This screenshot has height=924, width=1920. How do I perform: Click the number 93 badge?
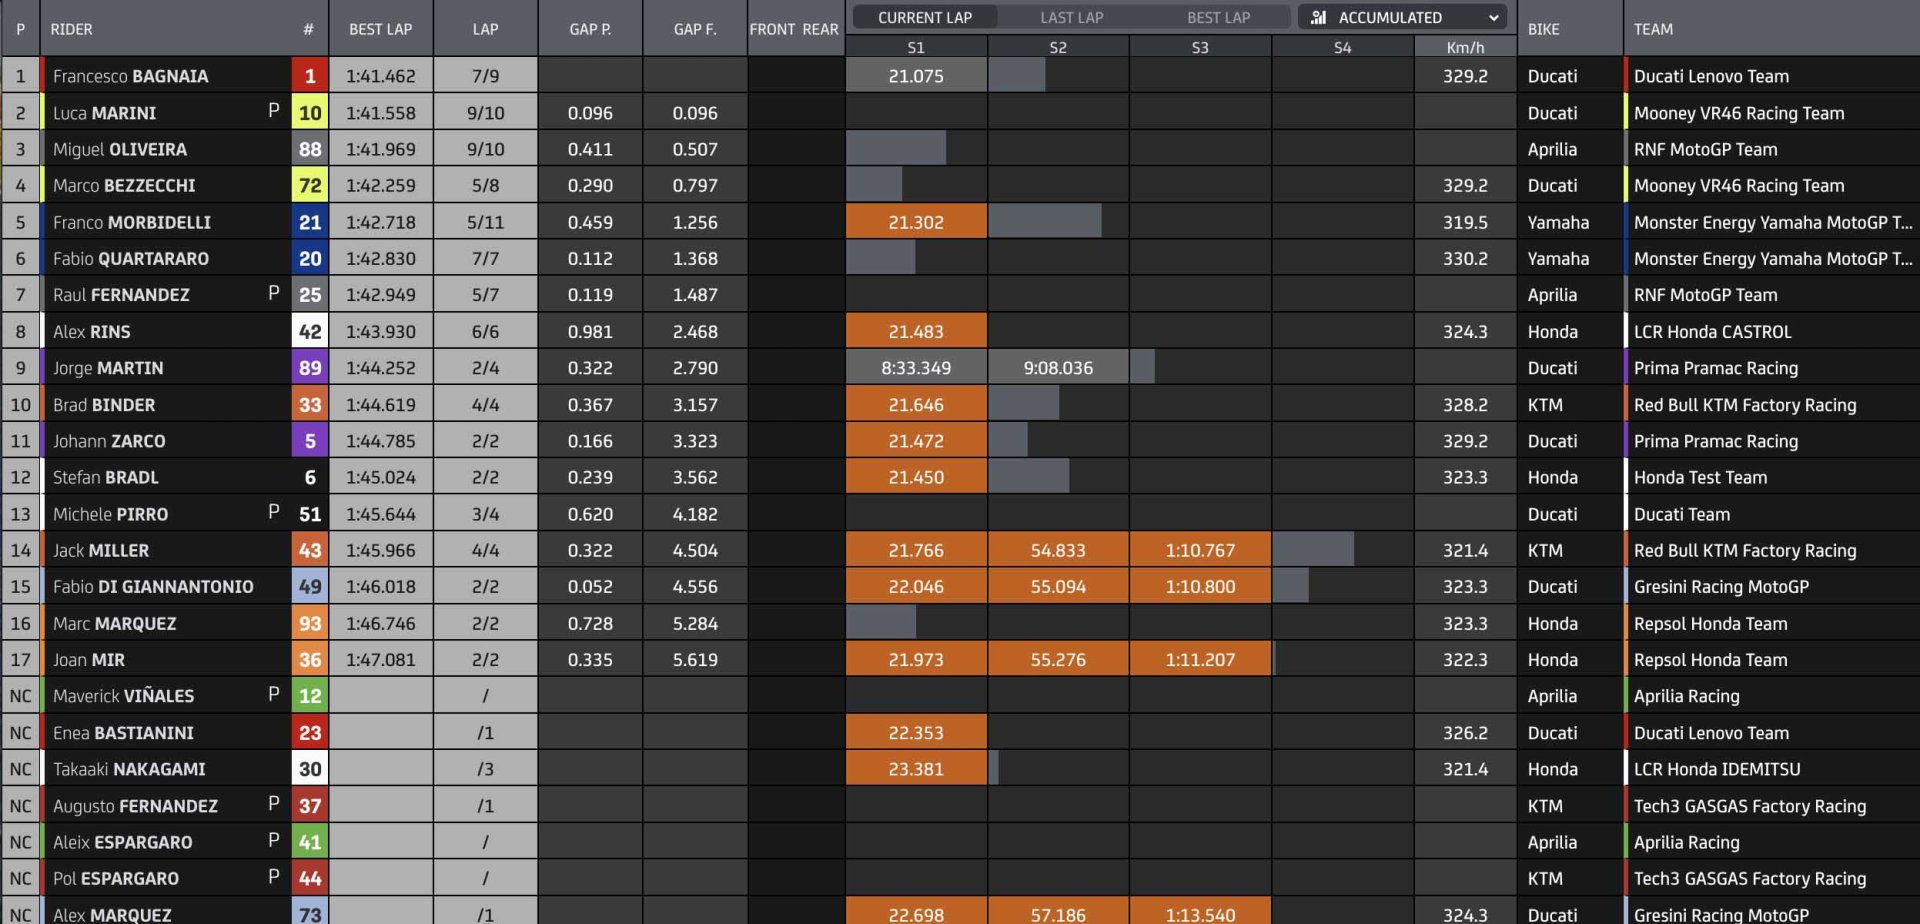point(310,623)
